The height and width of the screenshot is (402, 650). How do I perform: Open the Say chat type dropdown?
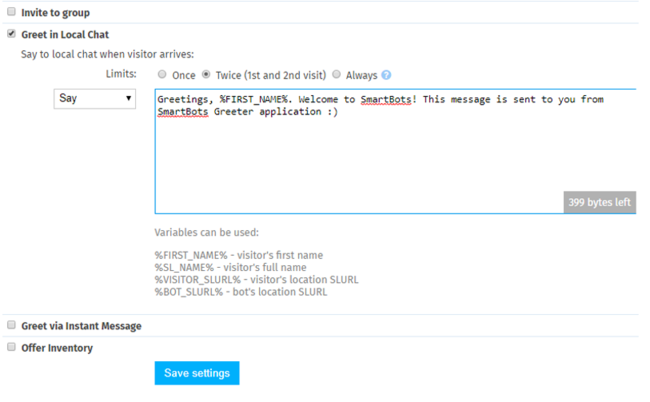(95, 99)
